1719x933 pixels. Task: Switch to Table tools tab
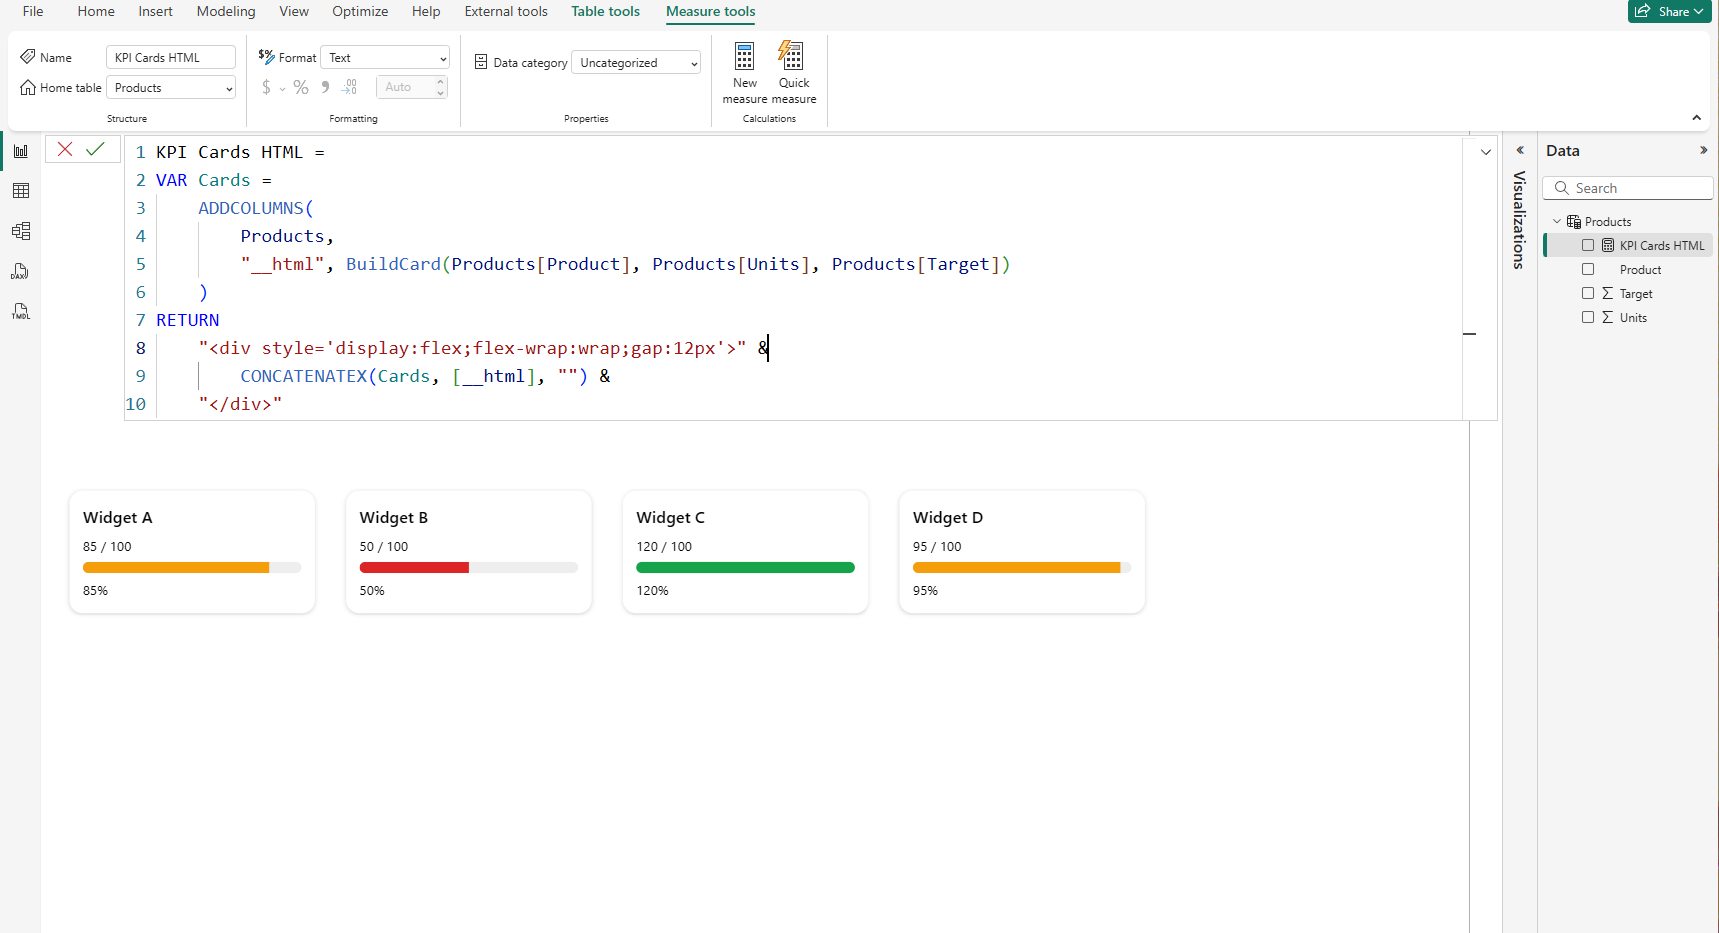coord(605,11)
